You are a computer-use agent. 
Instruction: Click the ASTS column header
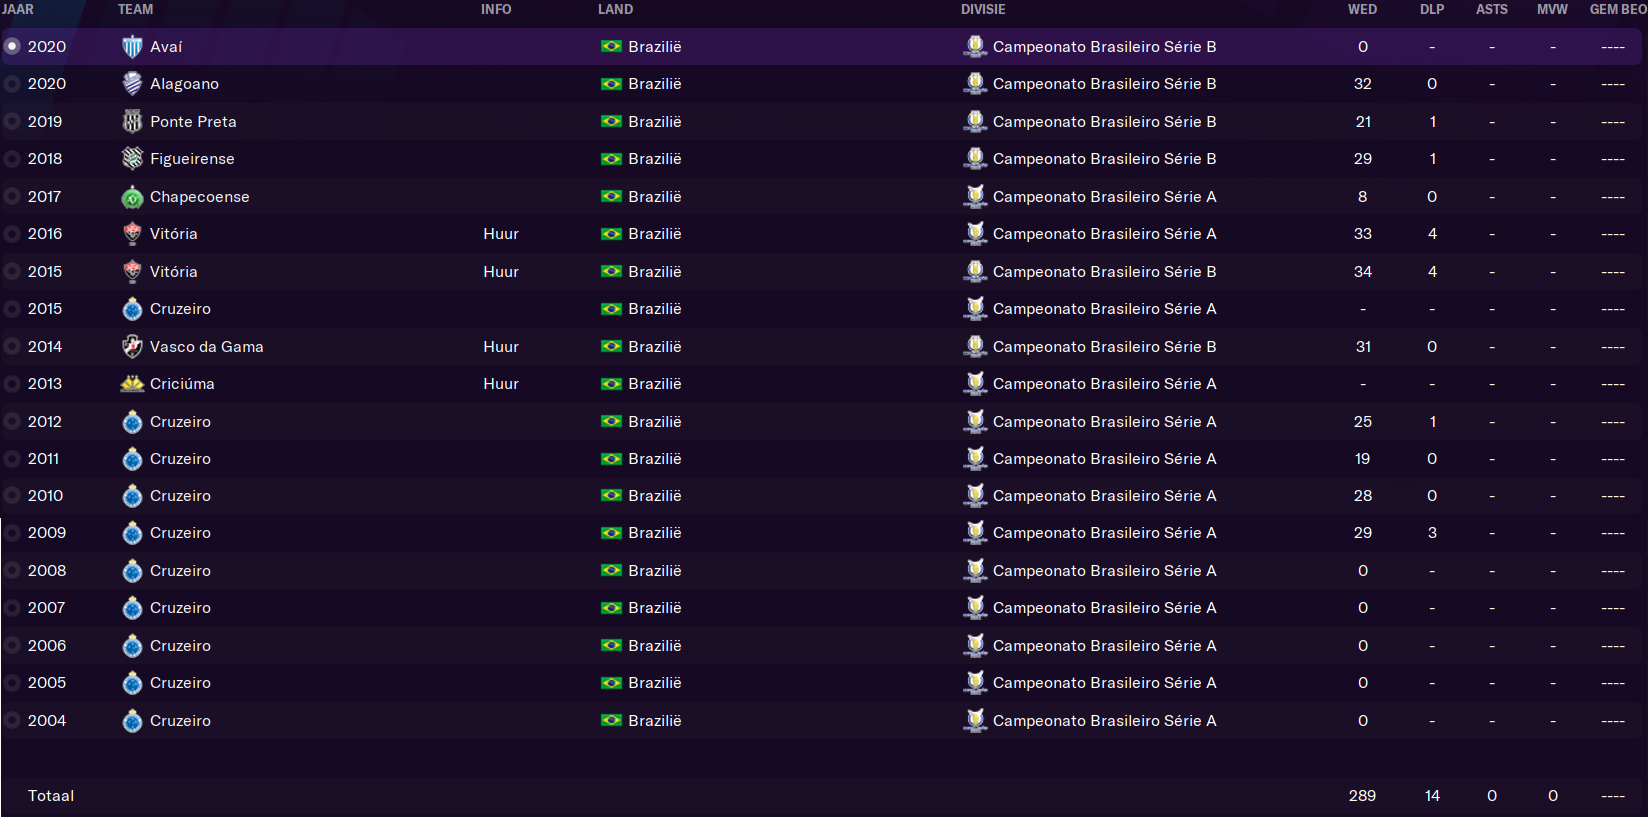click(x=1491, y=9)
